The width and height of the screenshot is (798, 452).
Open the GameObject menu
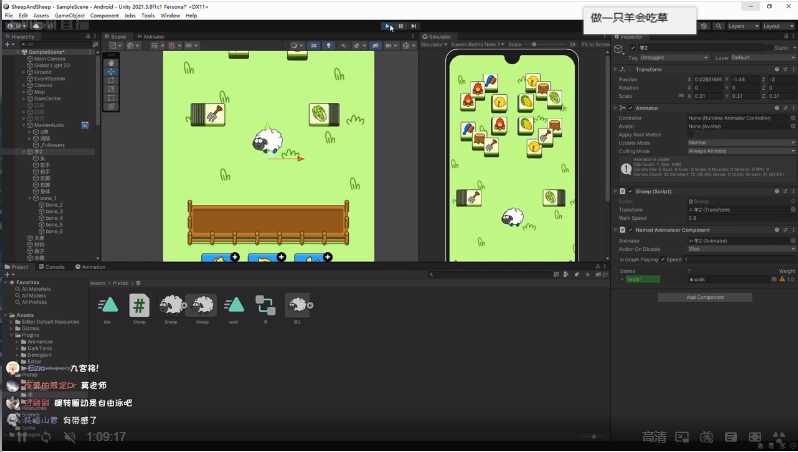pos(69,16)
